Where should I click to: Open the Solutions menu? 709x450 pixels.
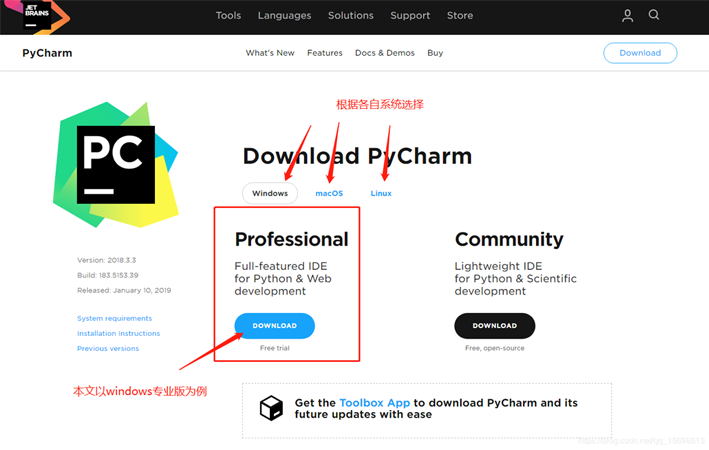pos(351,15)
